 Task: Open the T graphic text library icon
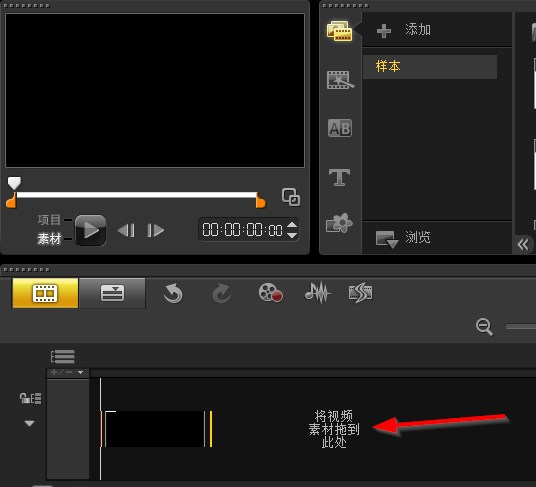coord(339,177)
